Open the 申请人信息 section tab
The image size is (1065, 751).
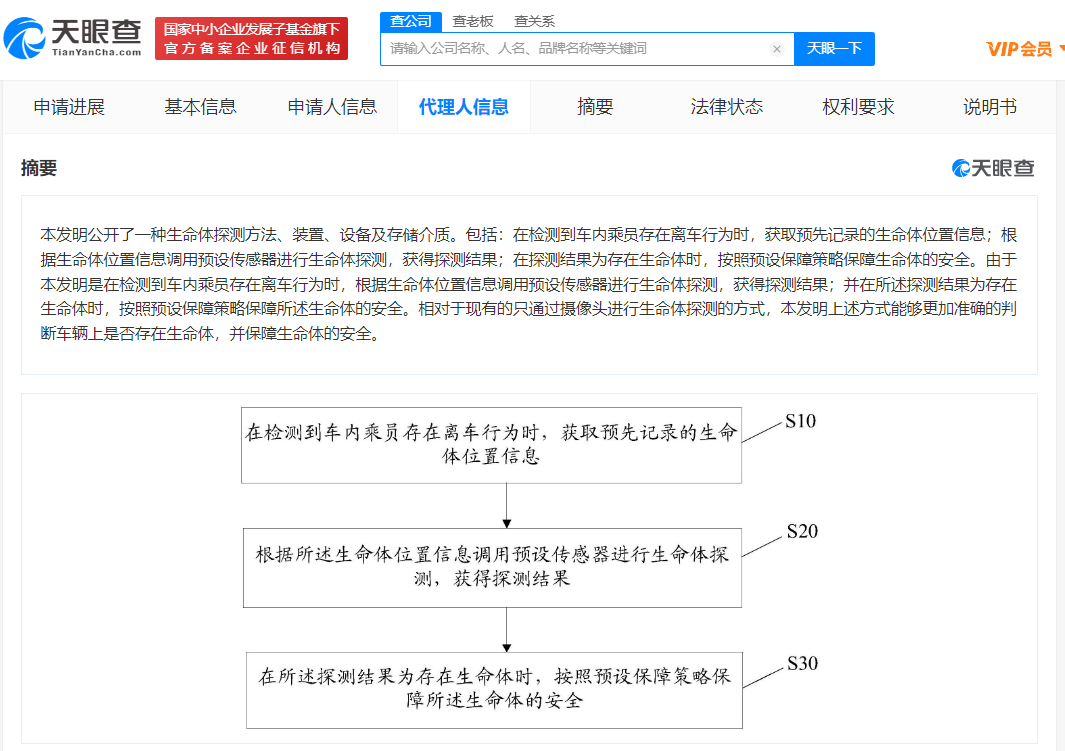pyautogui.click(x=332, y=107)
